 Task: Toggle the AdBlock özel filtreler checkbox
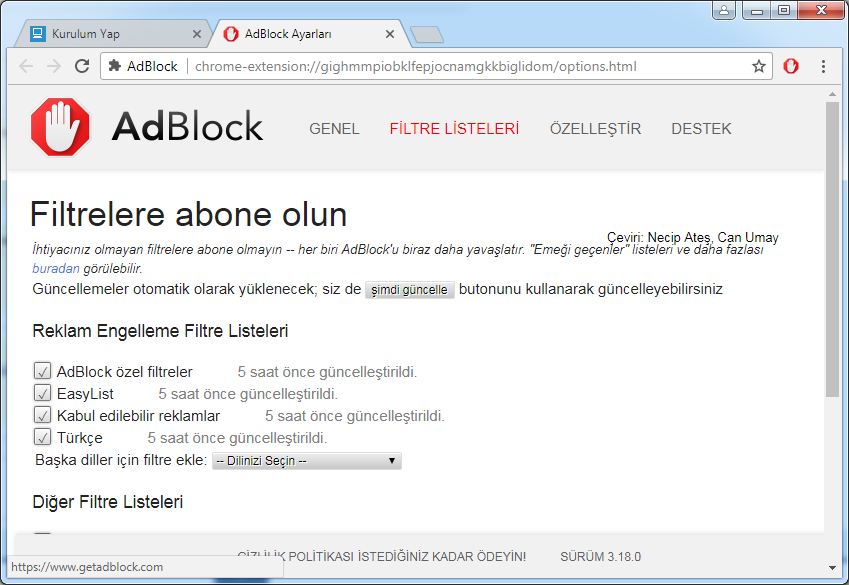tap(42, 371)
